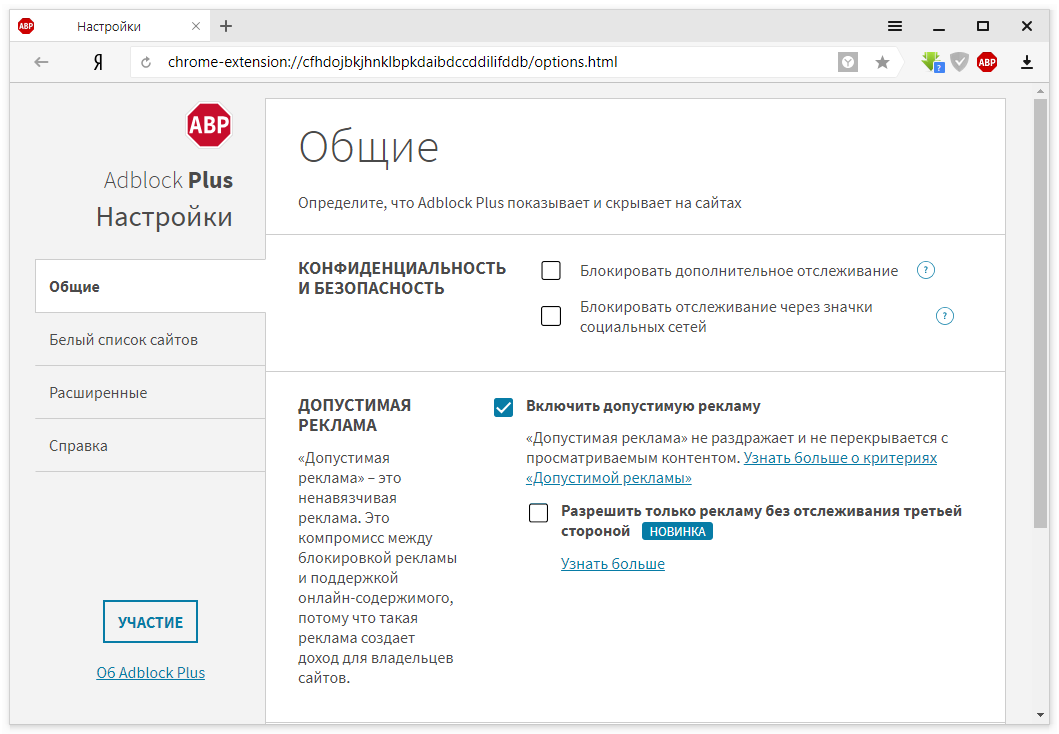The width and height of the screenshot is (1059, 734).
Task: Open the browser downloads arrow icon
Action: (1027, 63)
